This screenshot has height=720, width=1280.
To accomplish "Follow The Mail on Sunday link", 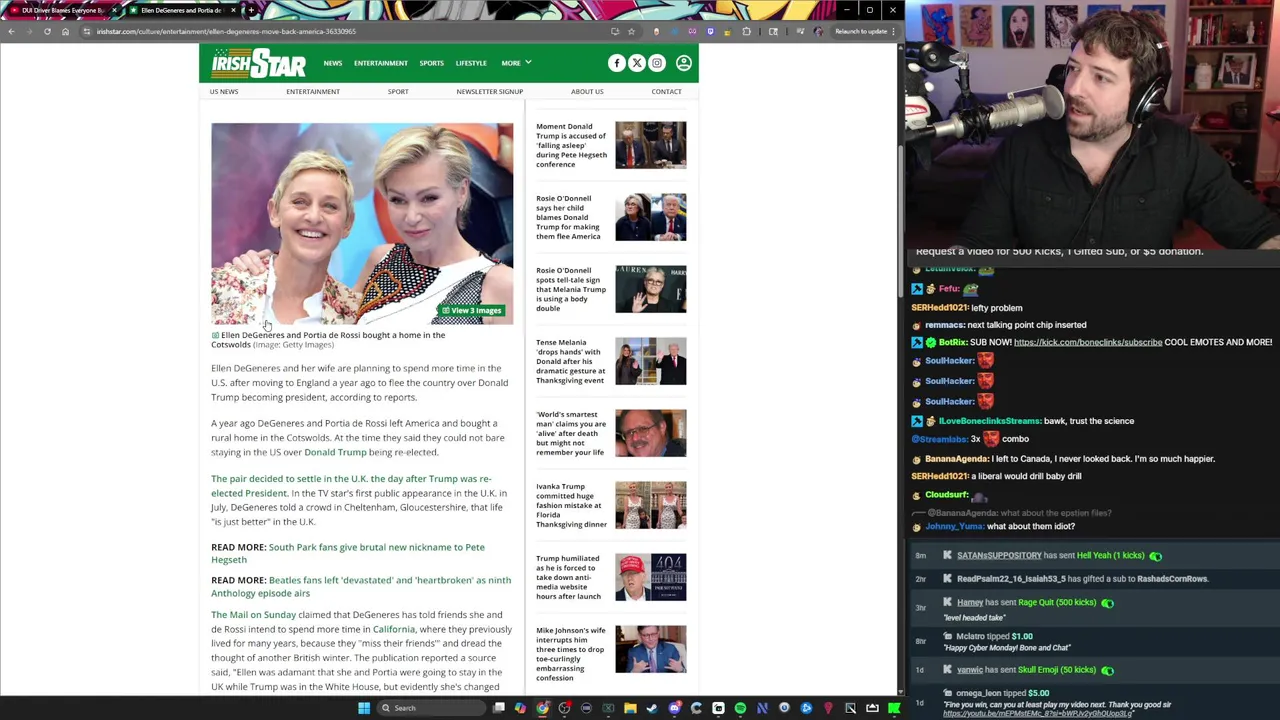I will pyautogui.click(x=253, y=615).
